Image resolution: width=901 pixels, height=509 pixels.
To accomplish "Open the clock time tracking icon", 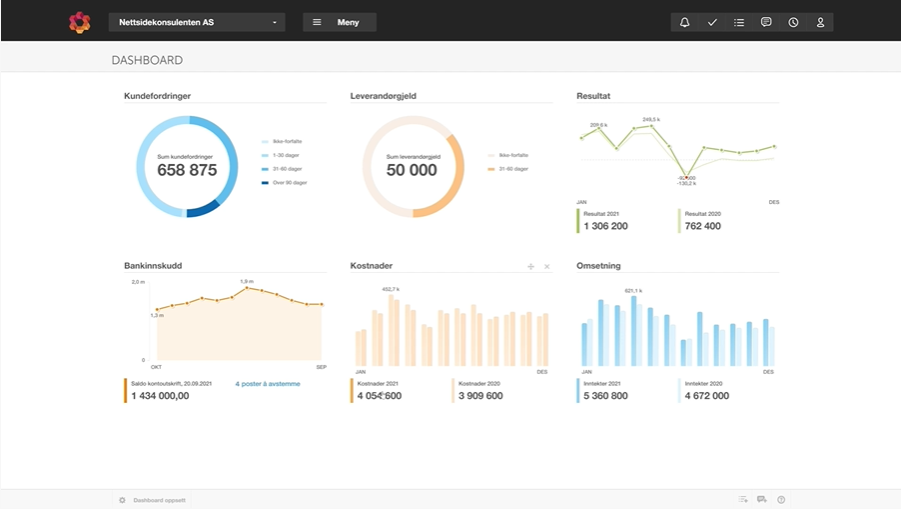I will point(793,22).
